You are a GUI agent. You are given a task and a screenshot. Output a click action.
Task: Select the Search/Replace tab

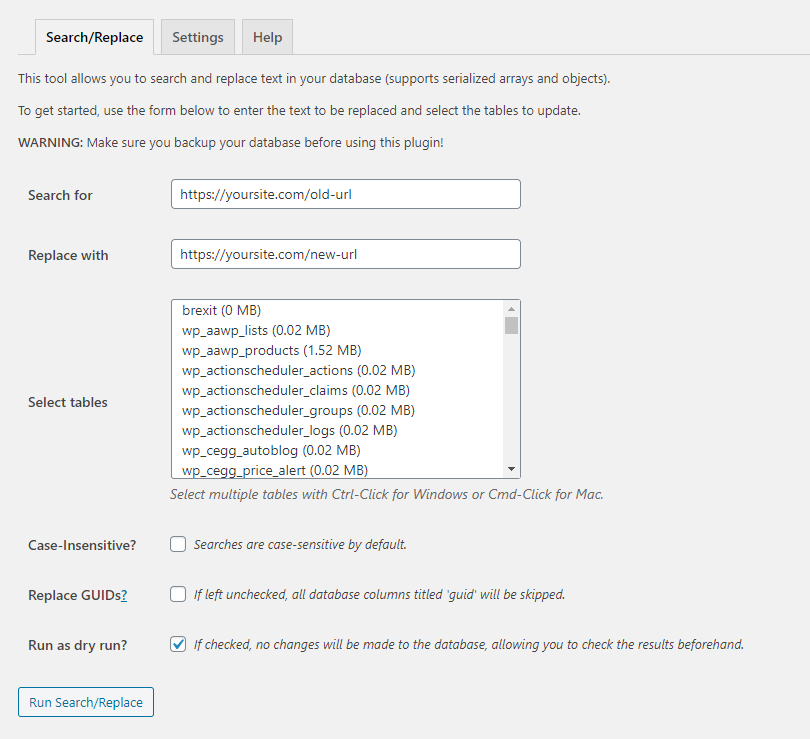[x=94, y=36]
